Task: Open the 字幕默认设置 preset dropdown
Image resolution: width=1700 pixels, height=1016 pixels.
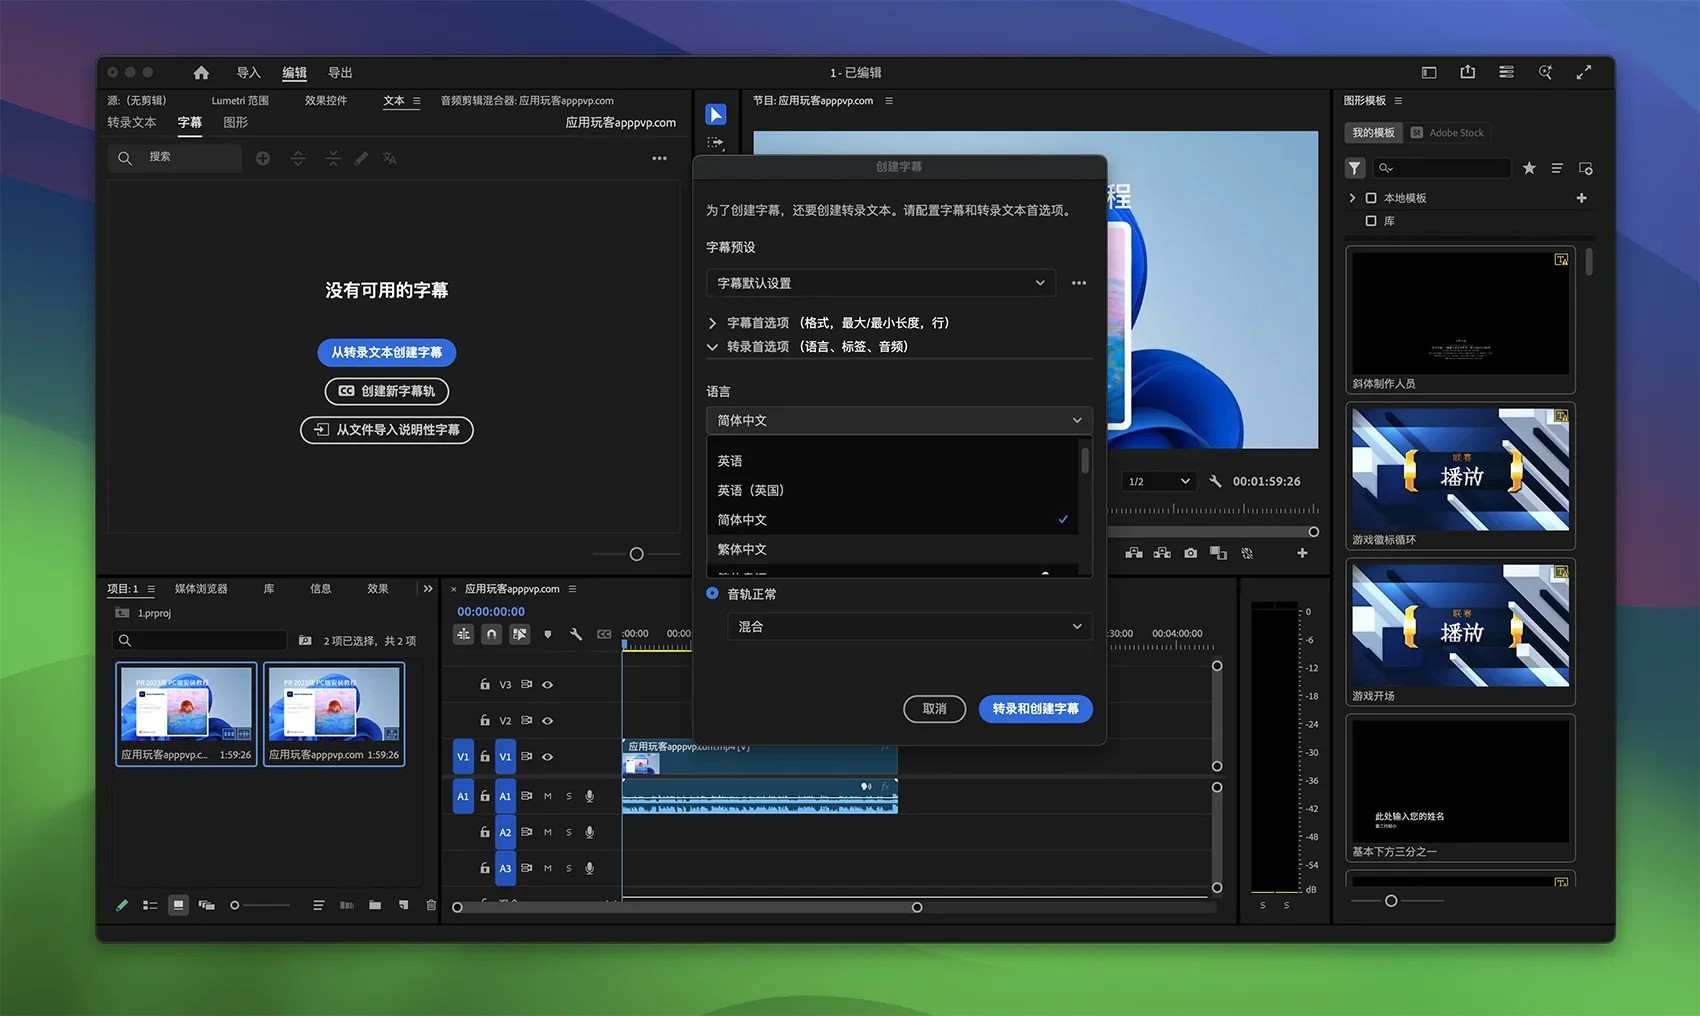Action: tap(881, 283)
